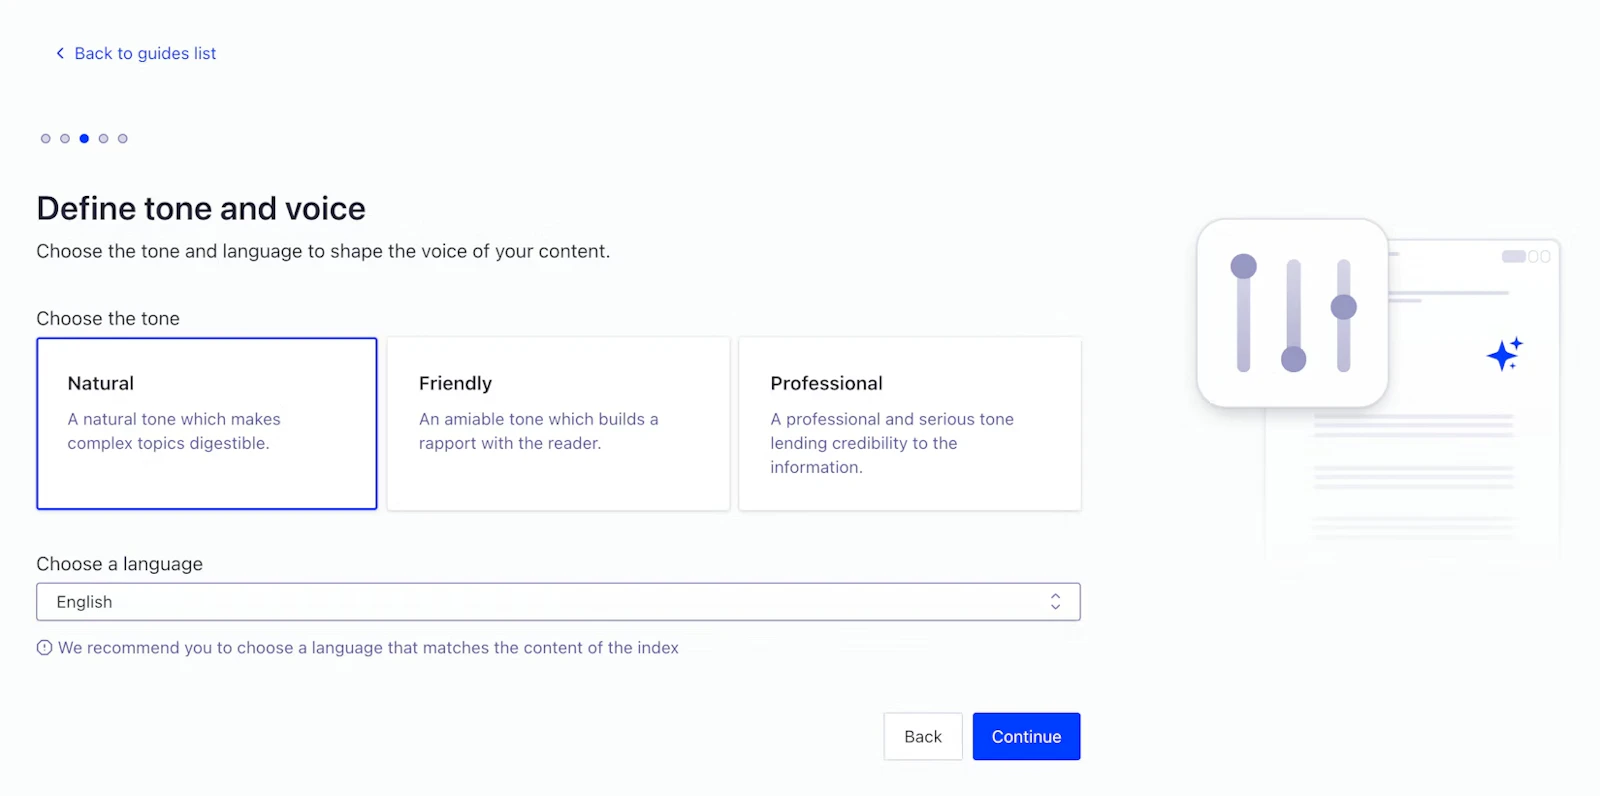1600x796 pixels.
Task: Choose the Friendly tone card
Action: [558, 424]
